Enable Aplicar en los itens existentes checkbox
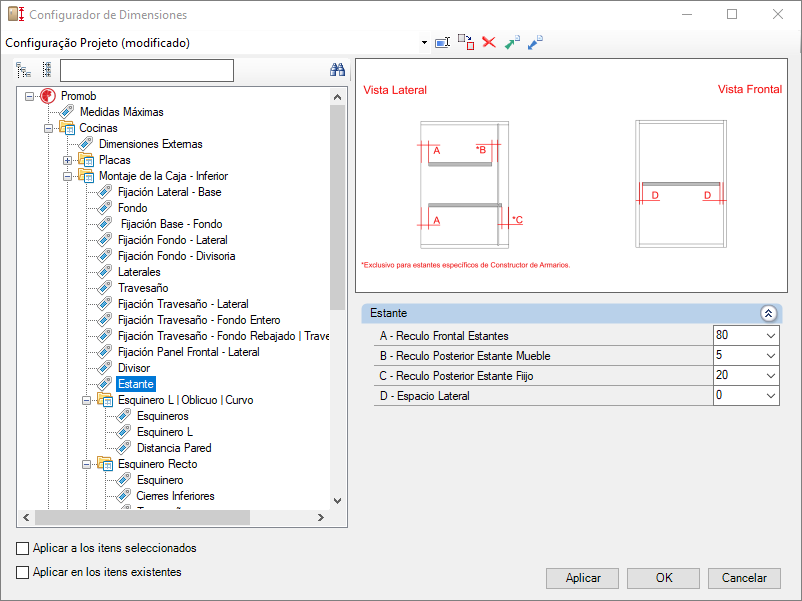Image resolution: width=802 pixels, height=601 pixels. (x=23, y=572)
